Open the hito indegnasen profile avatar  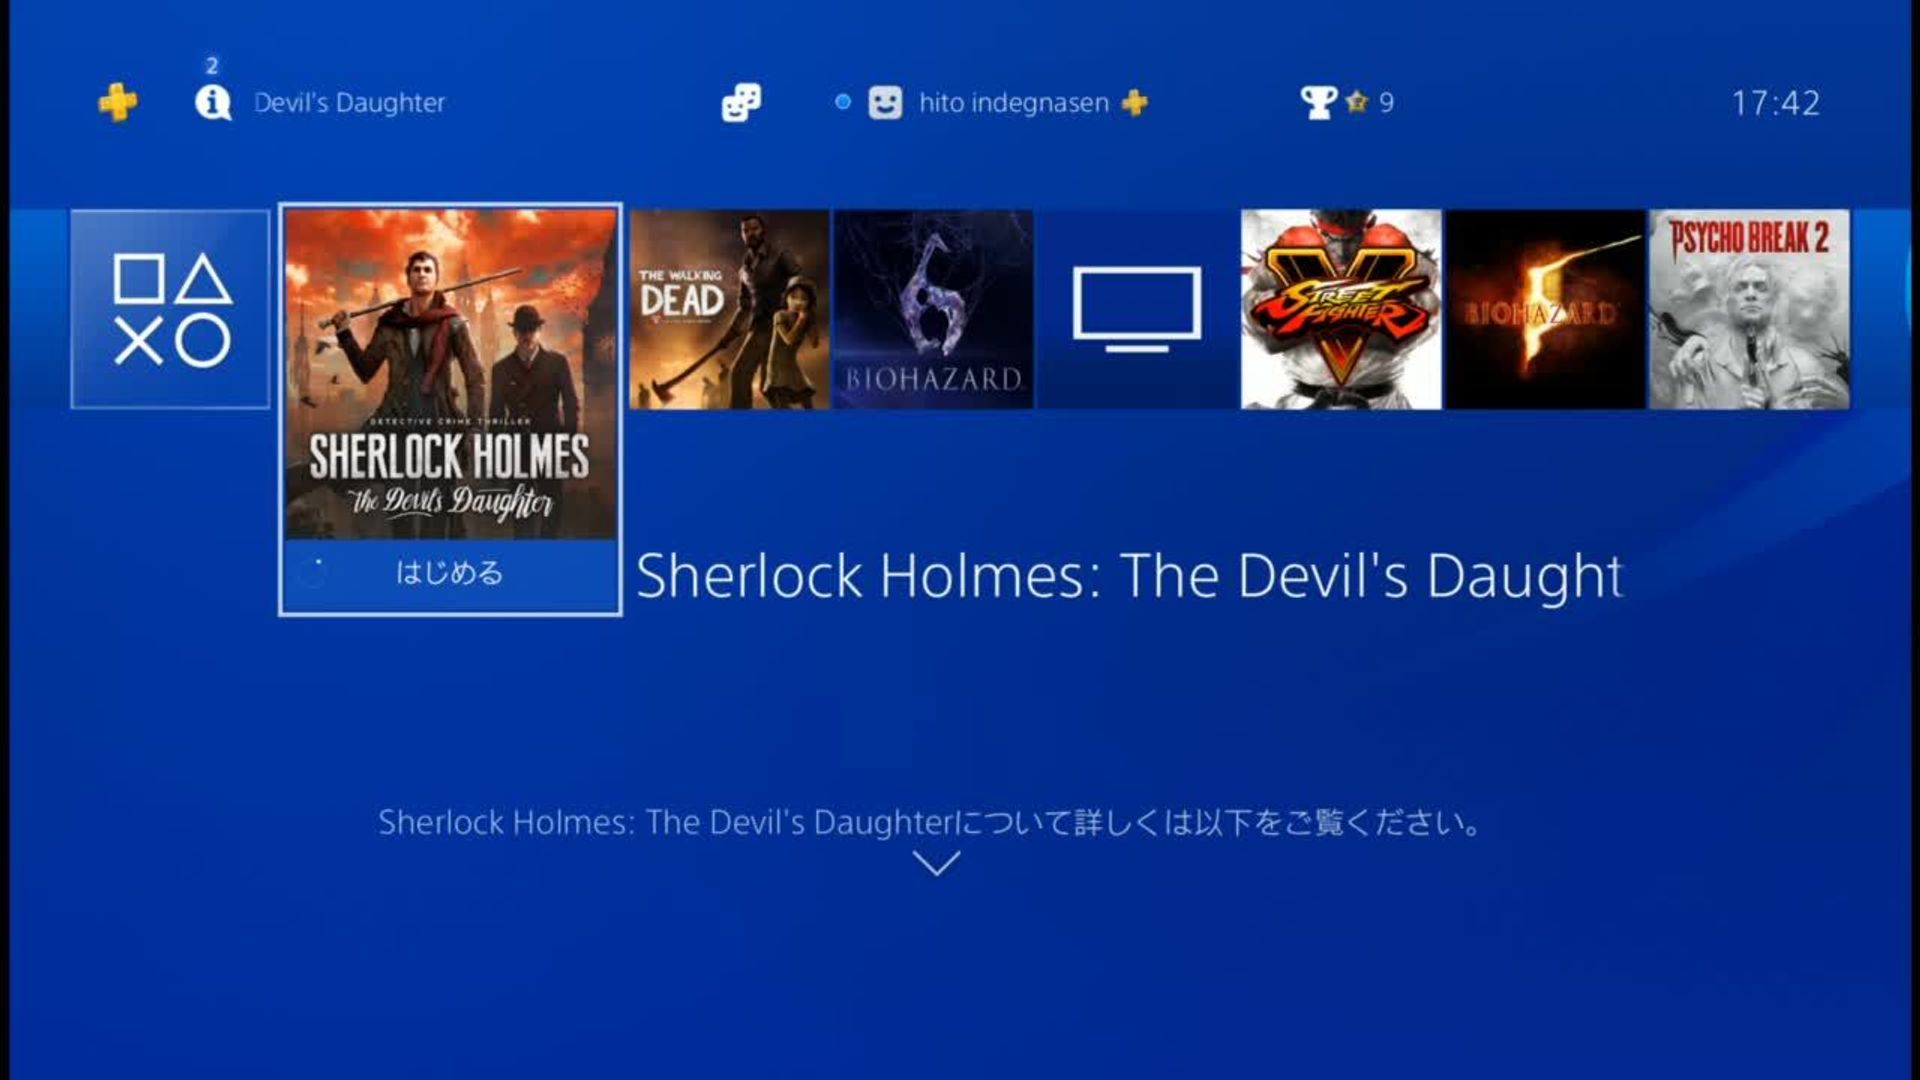pos(885,102)
